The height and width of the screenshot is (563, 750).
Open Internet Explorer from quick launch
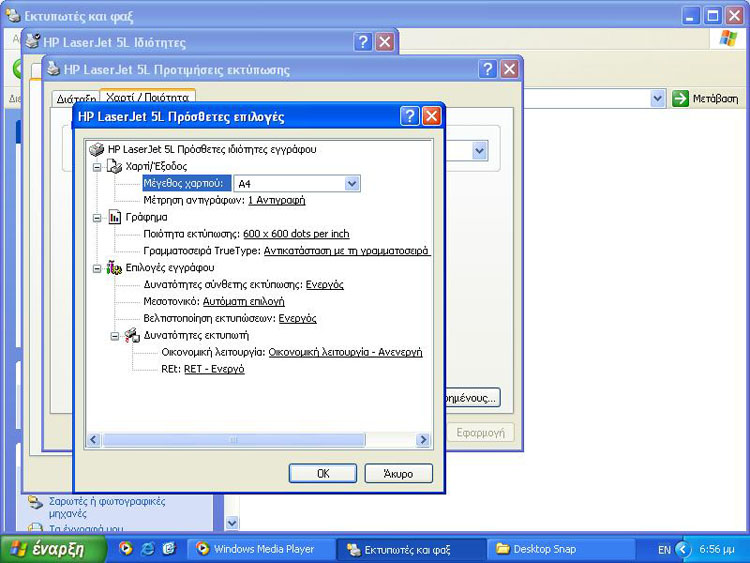[147, 548]
